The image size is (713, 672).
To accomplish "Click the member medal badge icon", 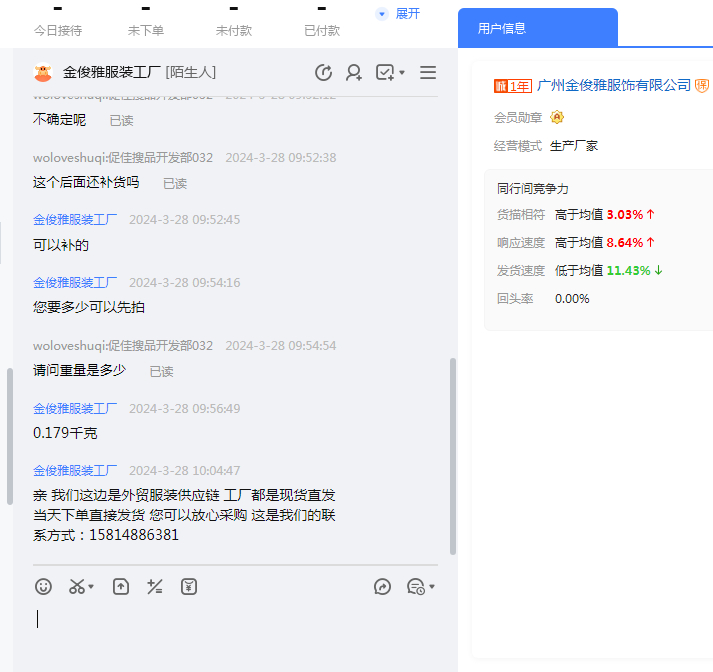I will pos(557,117).
